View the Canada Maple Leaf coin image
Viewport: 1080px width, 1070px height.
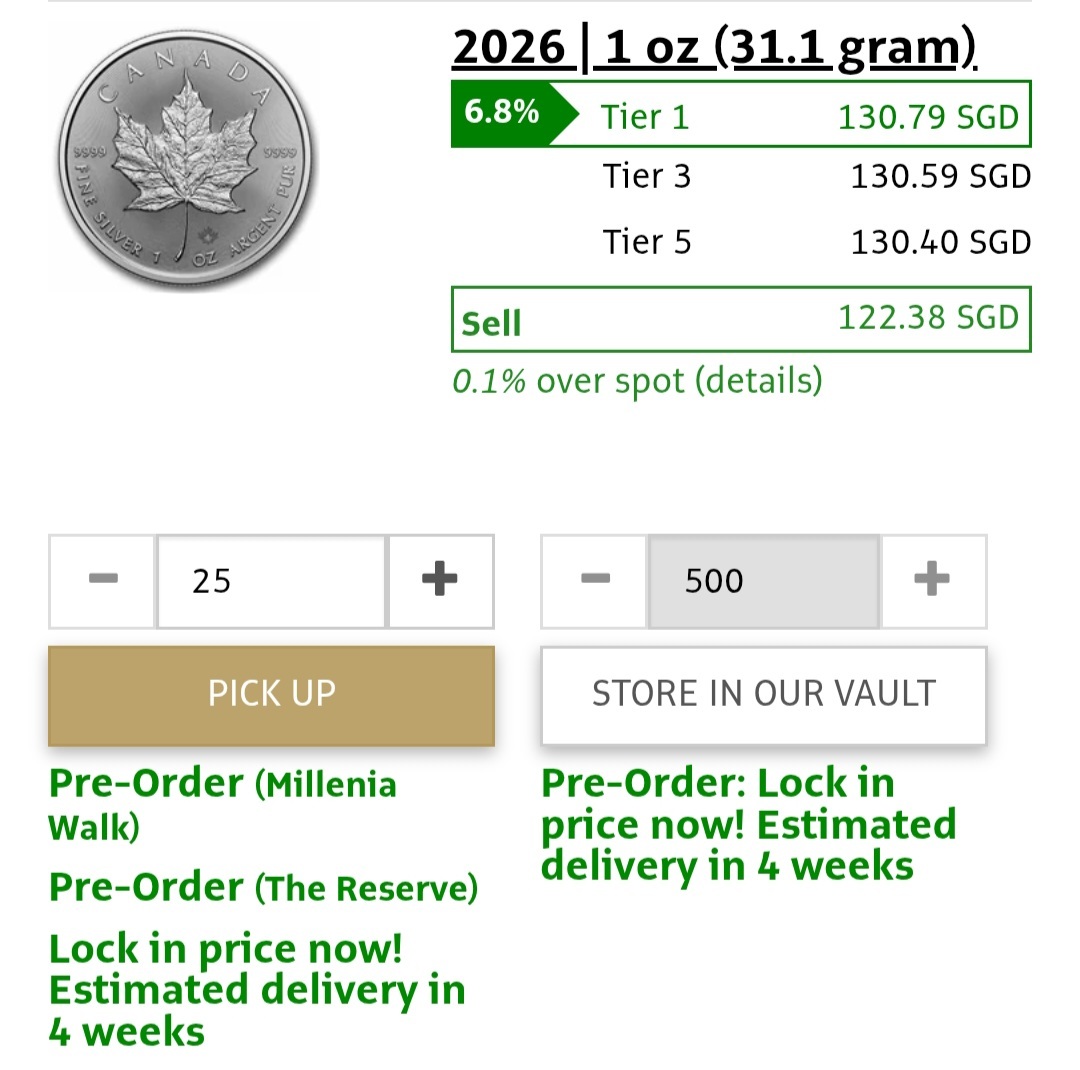(186, 158)
